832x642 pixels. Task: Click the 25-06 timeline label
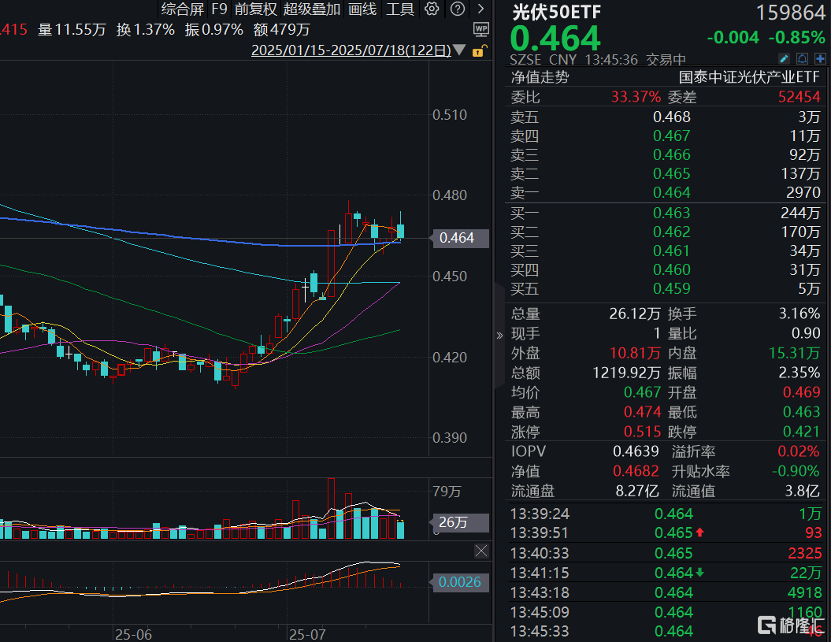pyautogui.click(x=133, y=635)
